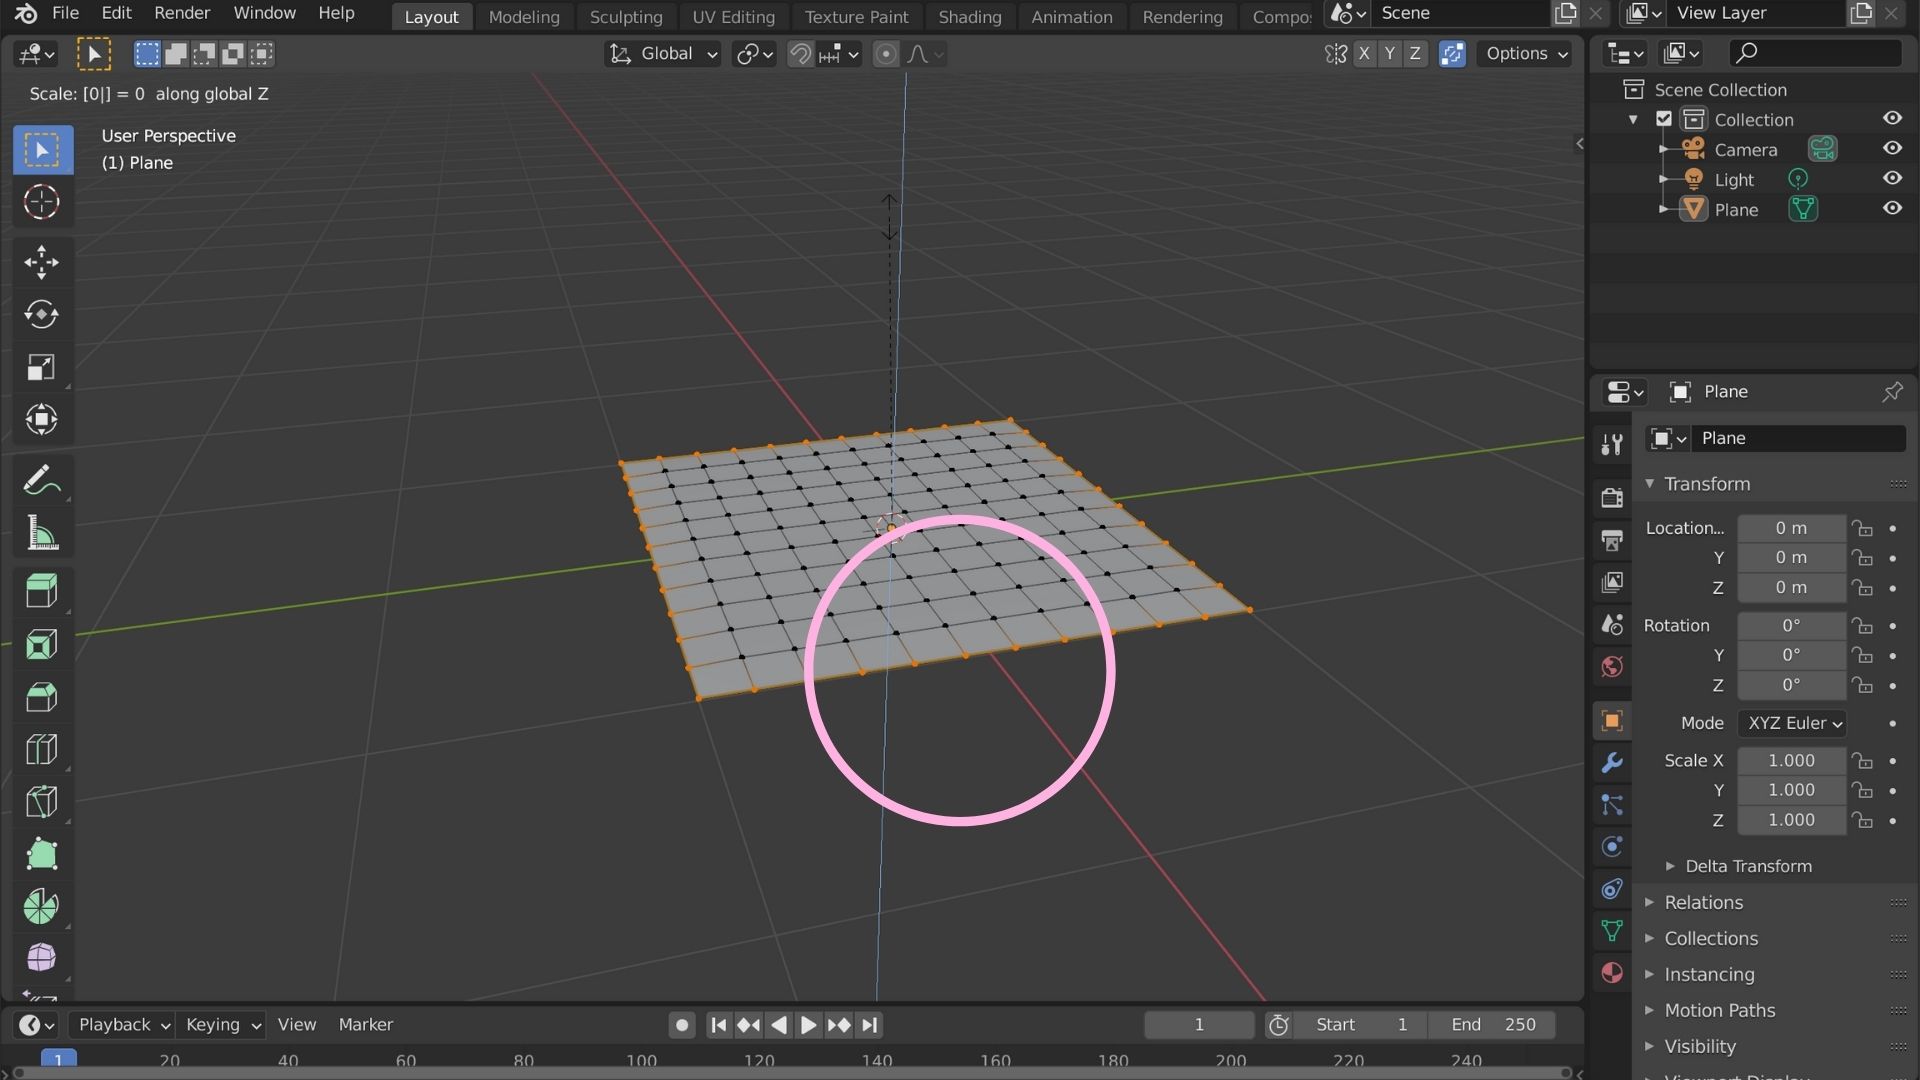This screenshot has height=1080, width=1920.
Task: Select the Move tool
Action: [41, 262]
